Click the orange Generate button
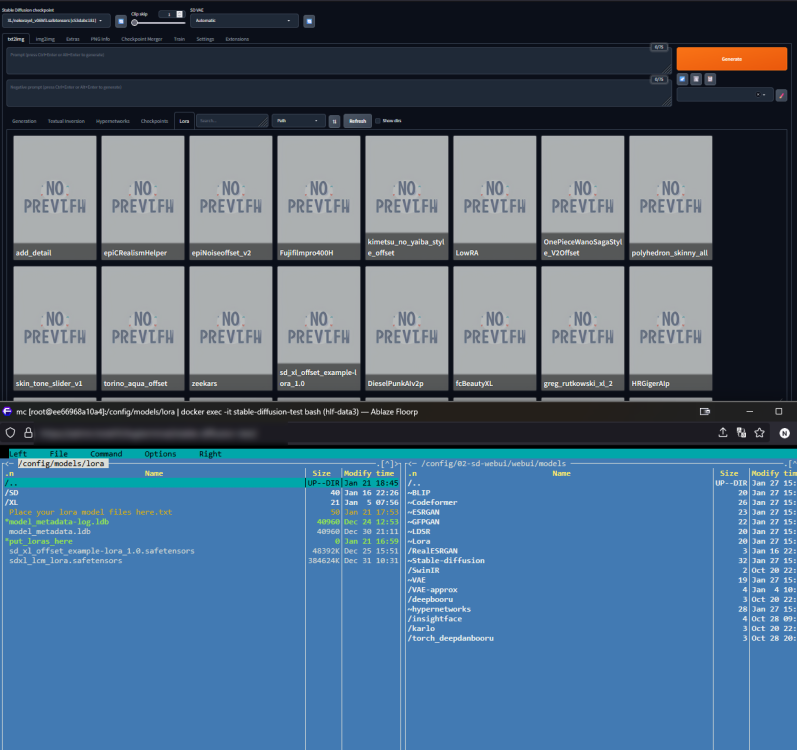 tap(731, 59)
